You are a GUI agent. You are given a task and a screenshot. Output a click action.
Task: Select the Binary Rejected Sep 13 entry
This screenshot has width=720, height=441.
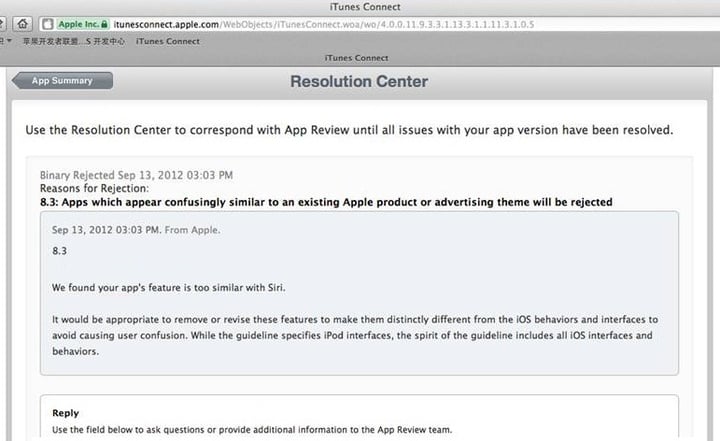pos(136,175)
